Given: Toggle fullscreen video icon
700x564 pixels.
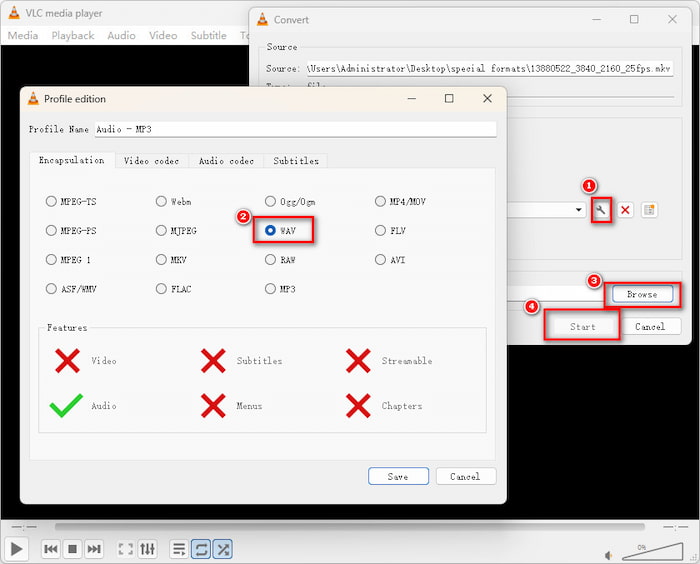Looking at the screenshot, I should pyautogui.click(x=125, y=549).
